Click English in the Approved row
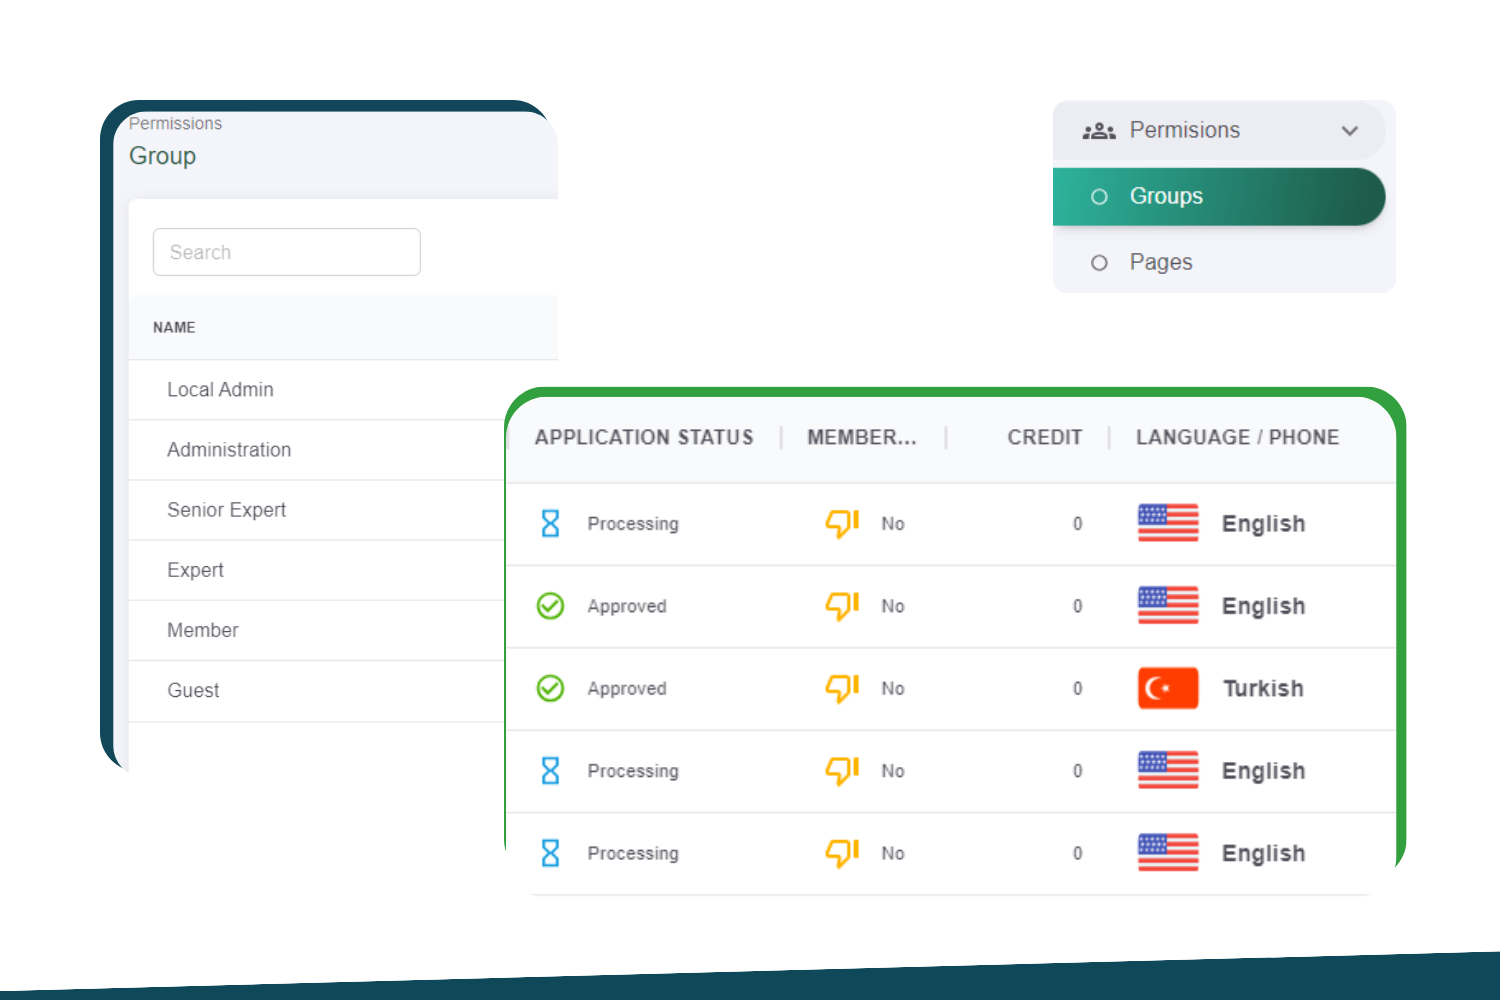 1263,606
